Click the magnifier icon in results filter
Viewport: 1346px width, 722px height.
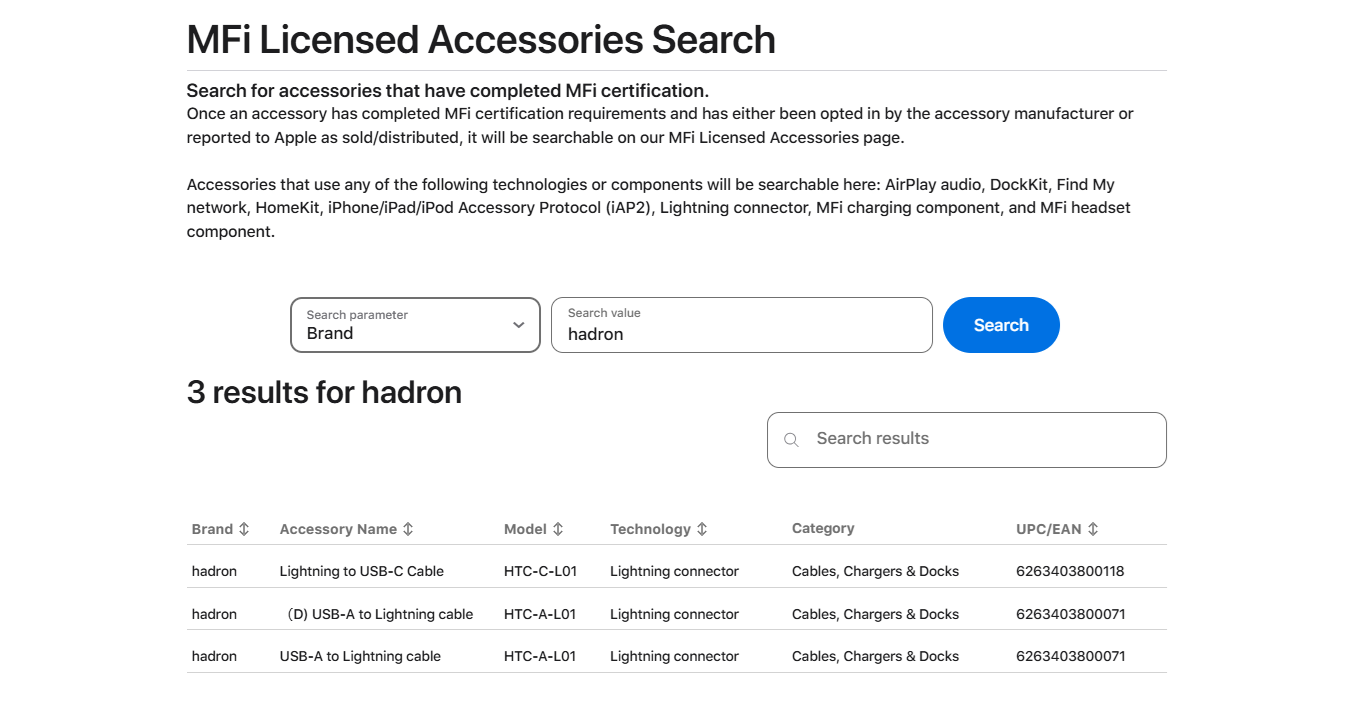[791, 440]
